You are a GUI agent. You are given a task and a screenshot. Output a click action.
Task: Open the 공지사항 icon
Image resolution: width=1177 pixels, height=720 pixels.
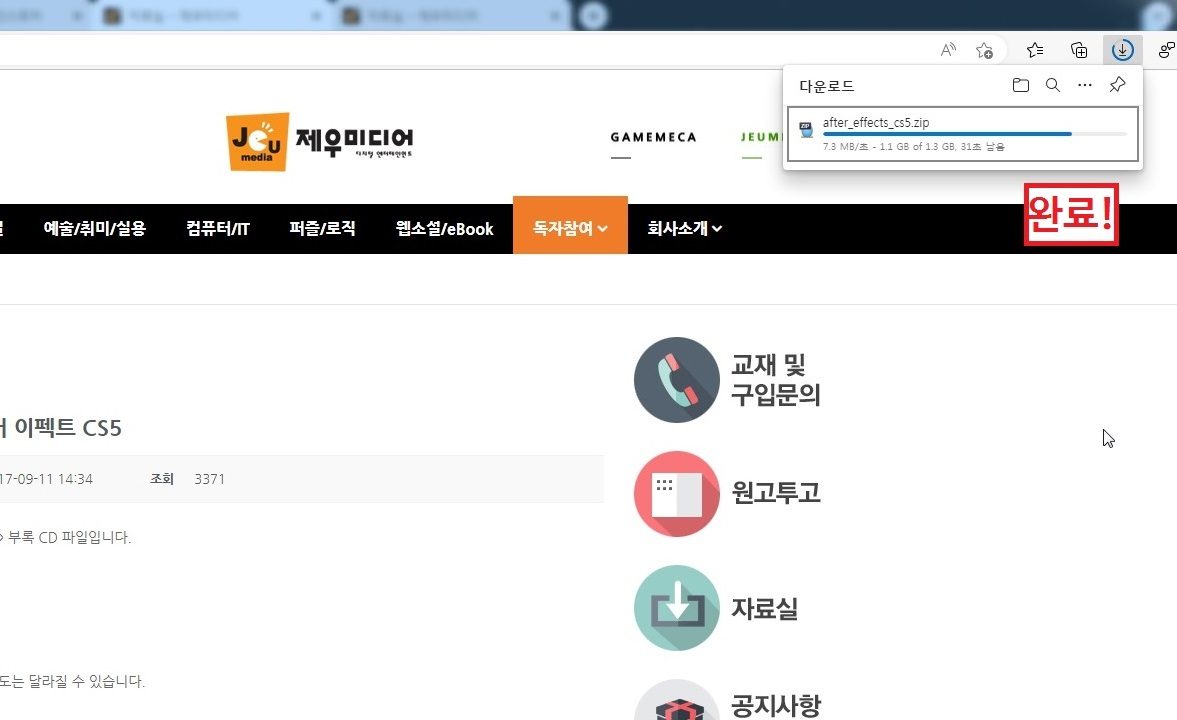(676, 700)
